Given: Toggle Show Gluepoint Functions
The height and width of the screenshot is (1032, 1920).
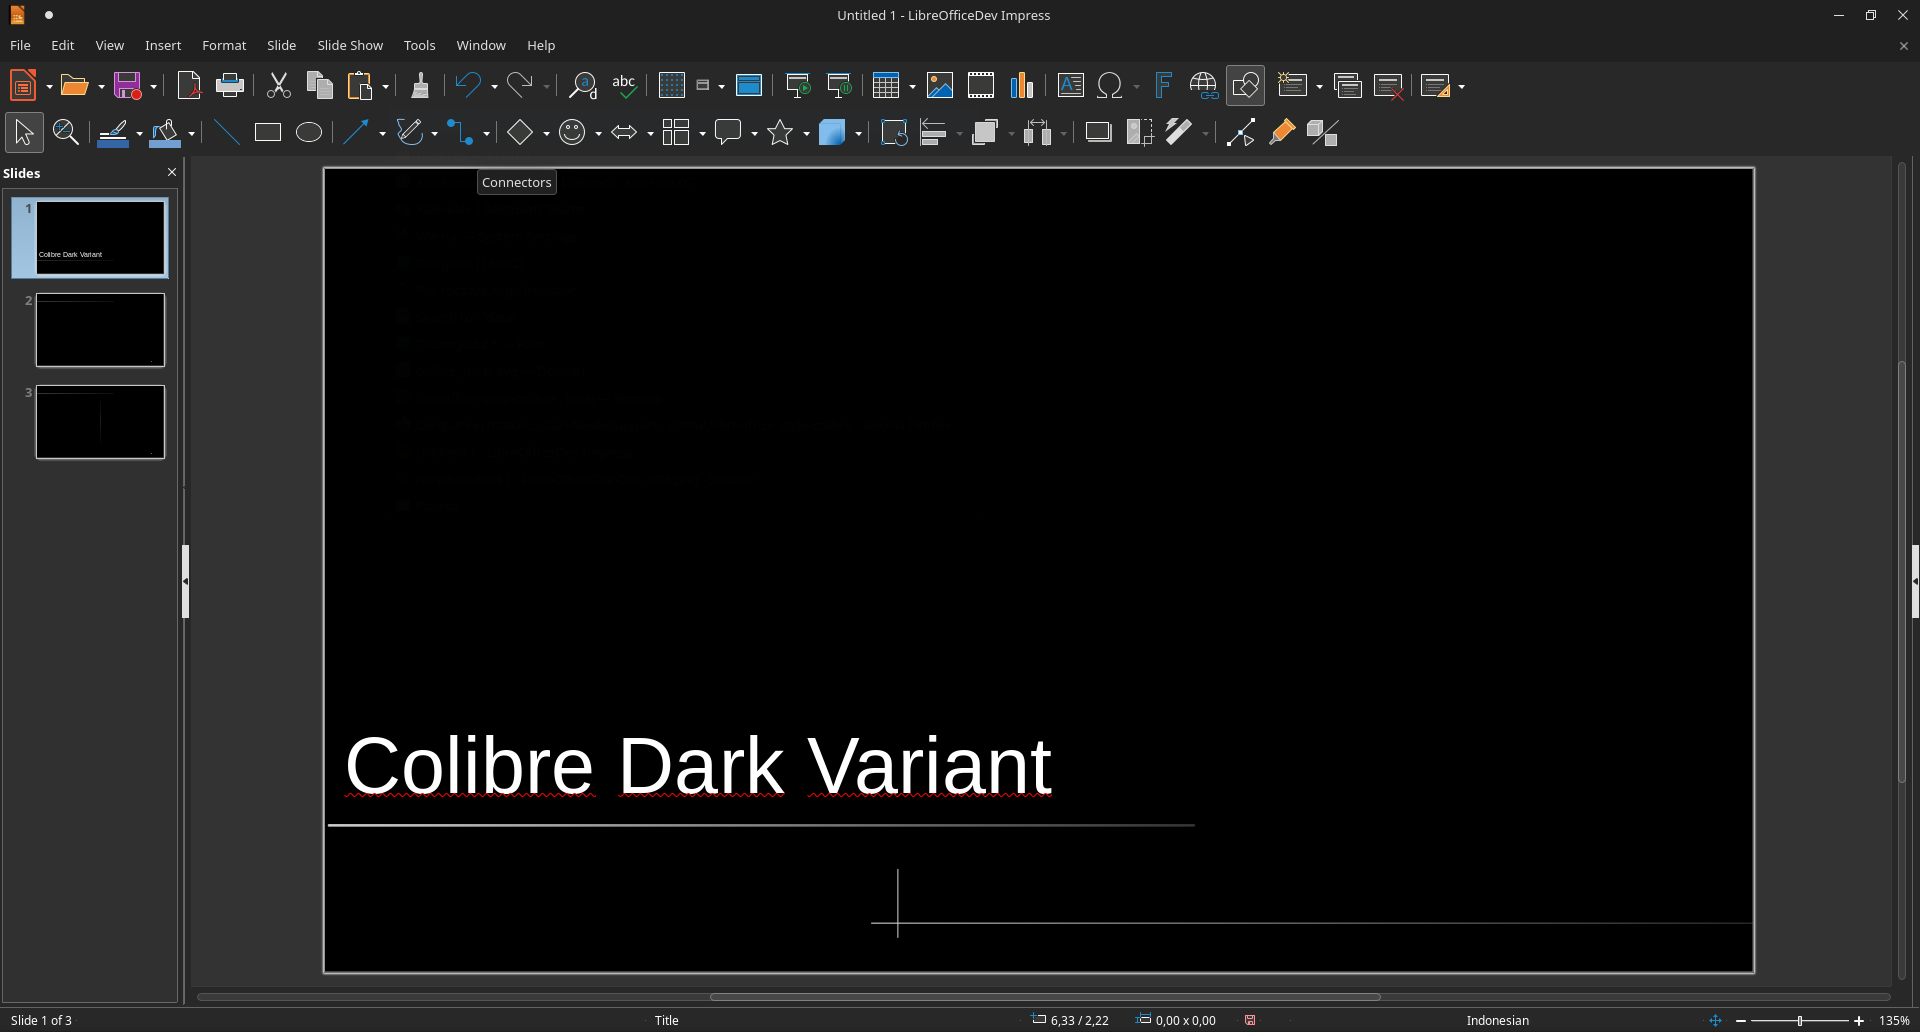Looking at the screenshot, I should (1282, 133).
